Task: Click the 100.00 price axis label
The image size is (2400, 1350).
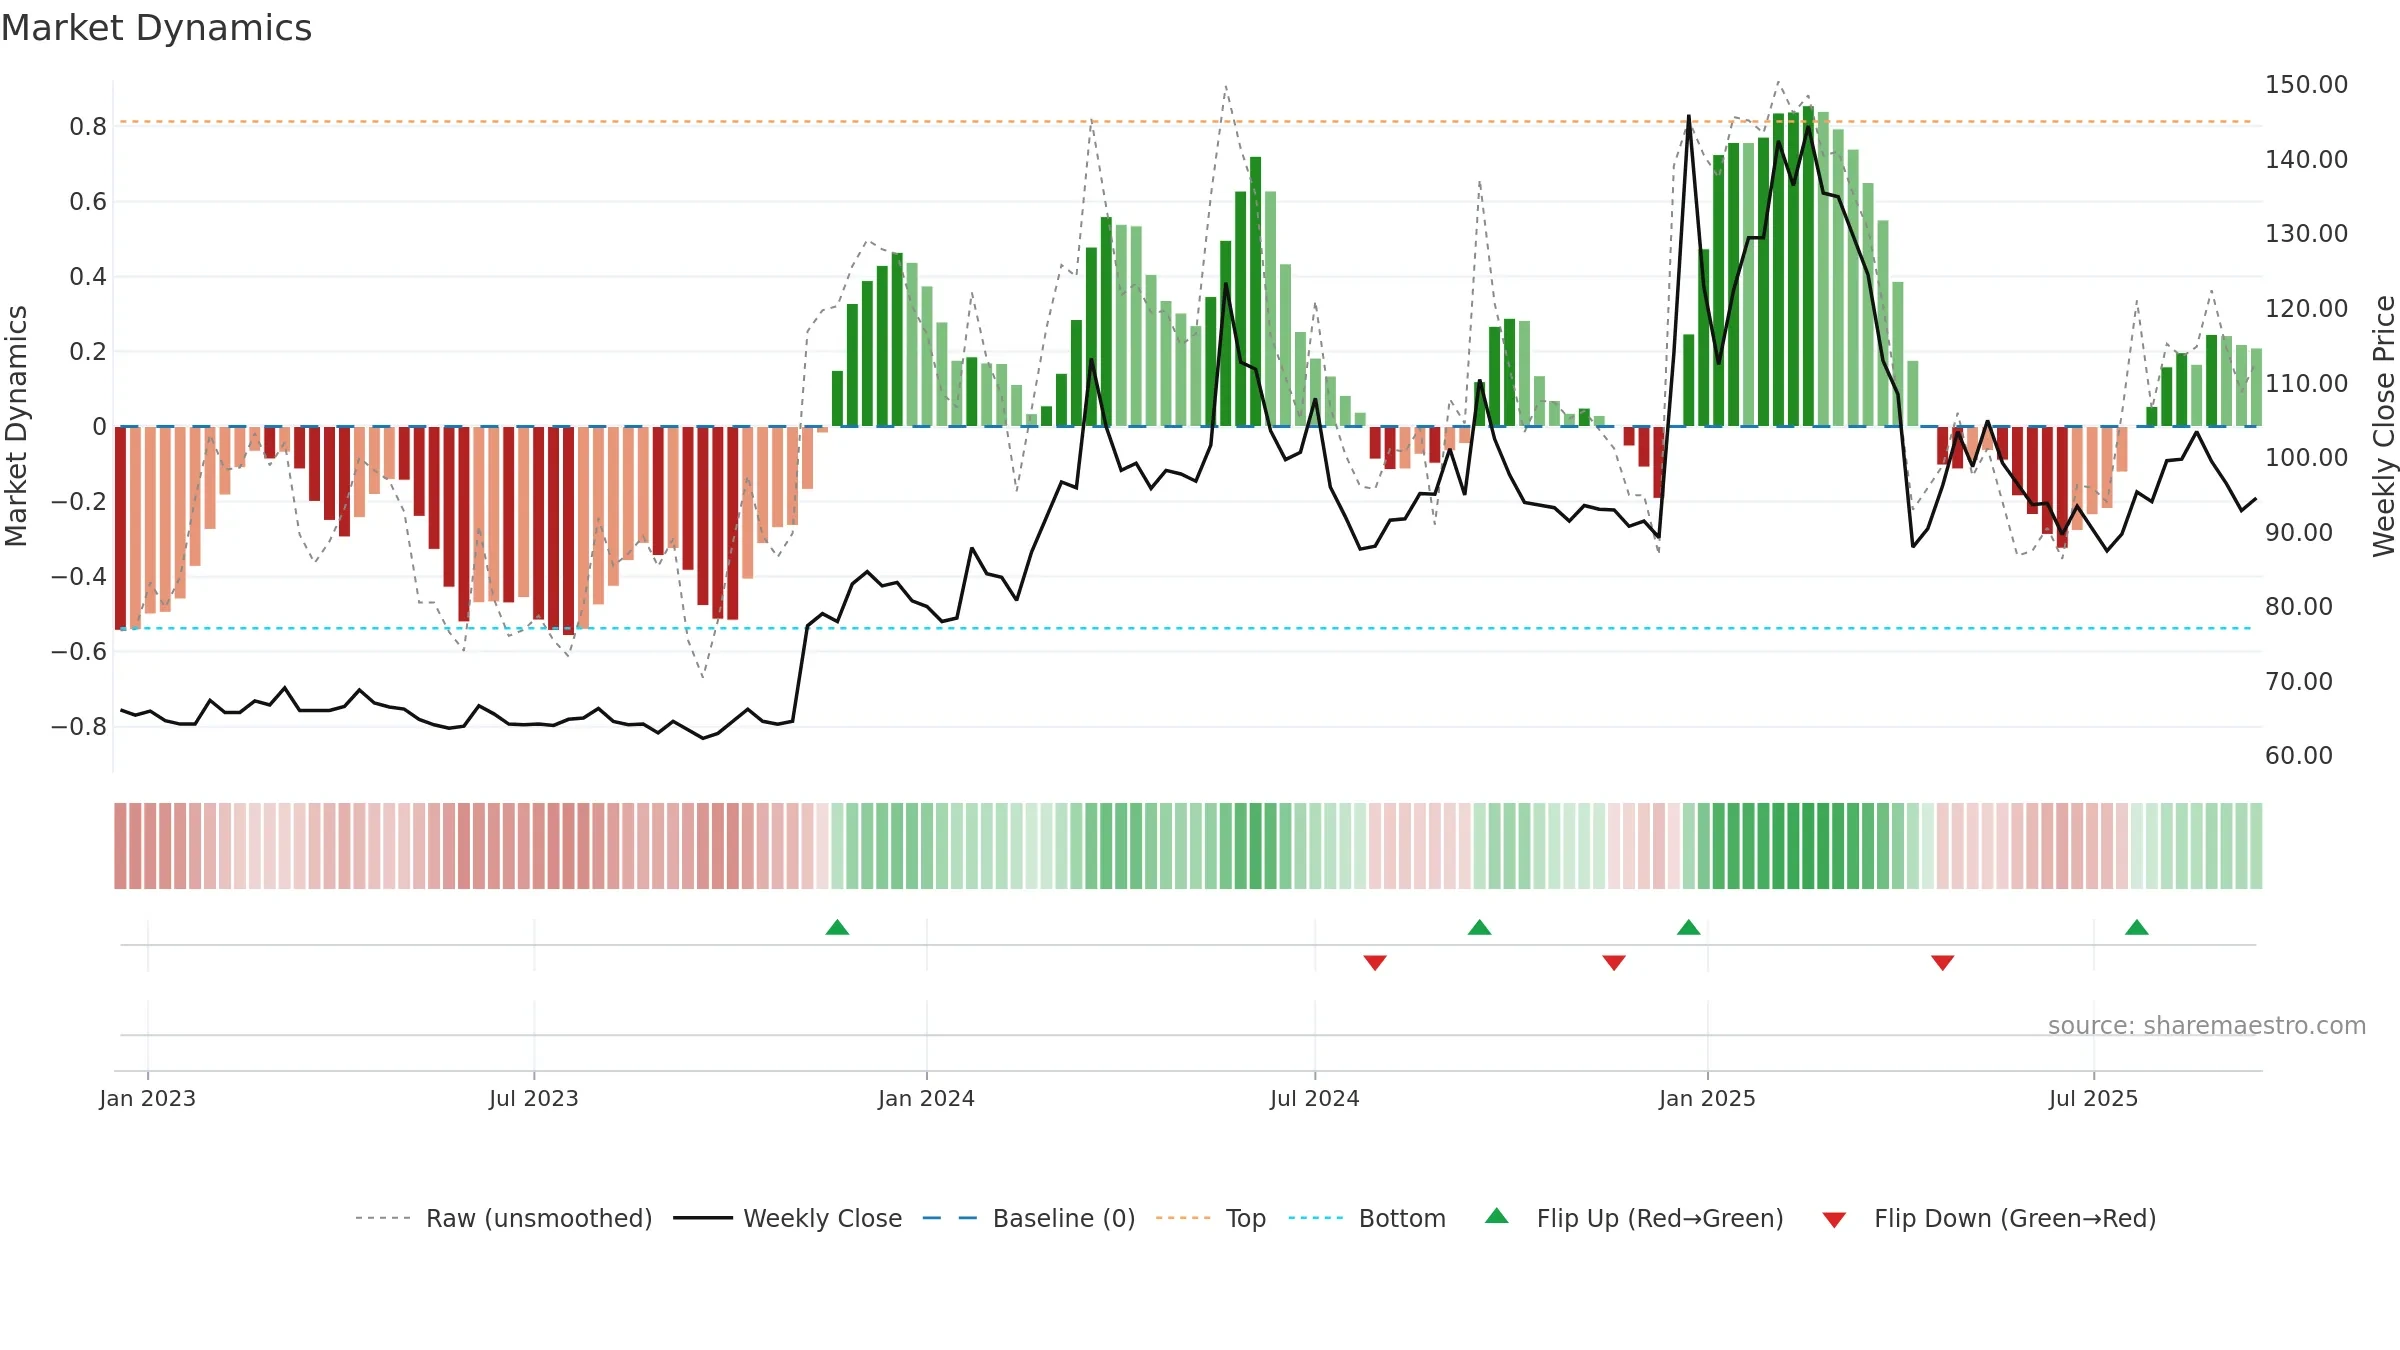Action: (2307, 457)
